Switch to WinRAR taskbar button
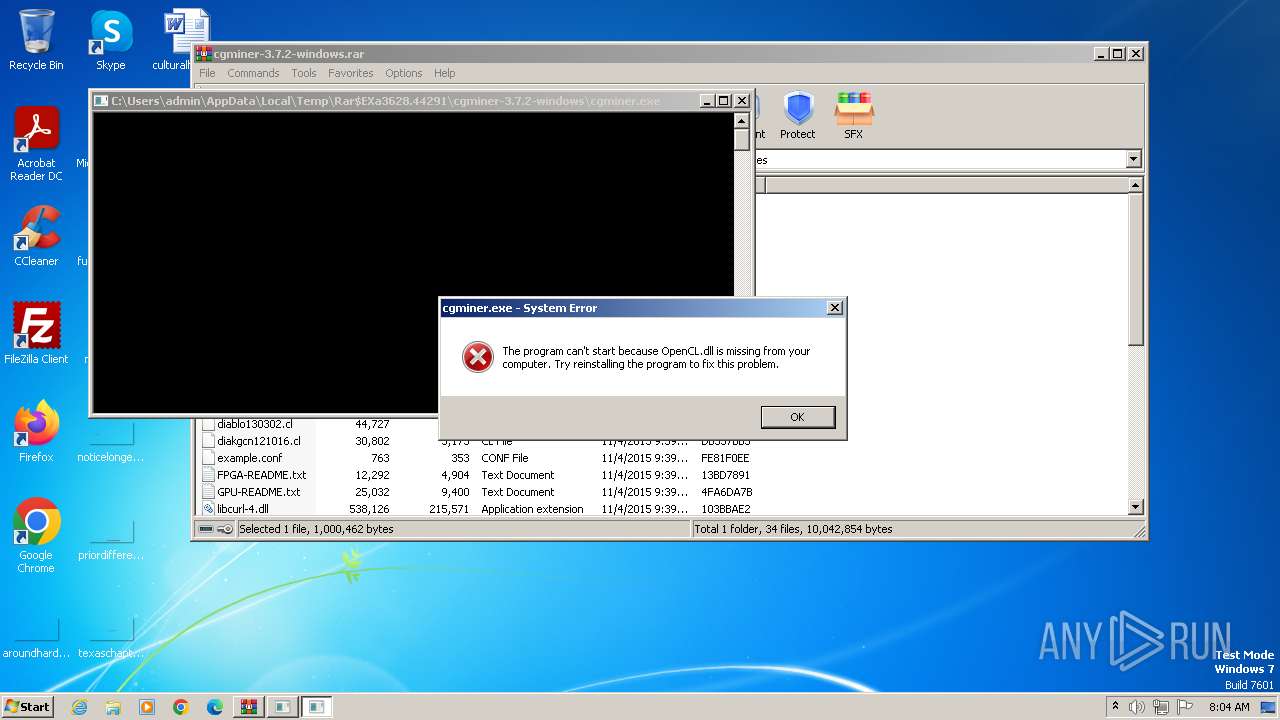The width and height of the screenshot is (1280, 720). [x=249, y=707]
